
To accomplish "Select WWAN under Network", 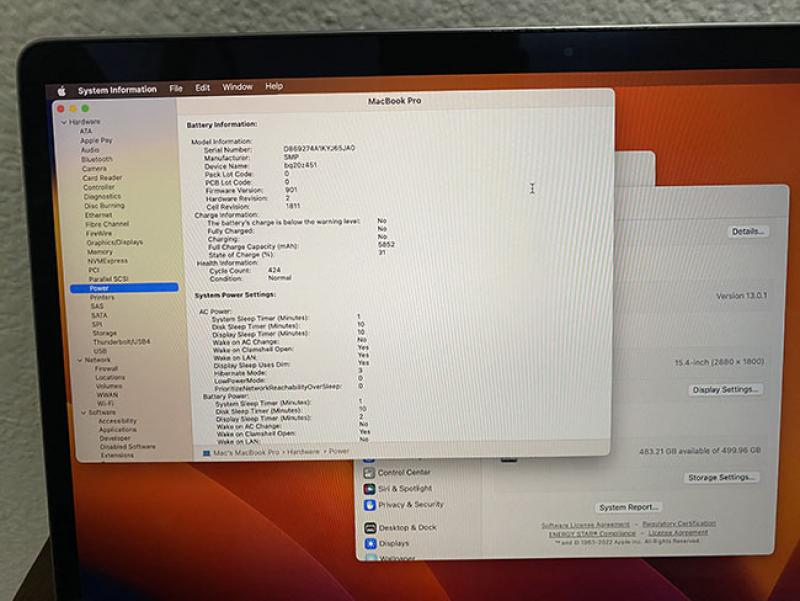I will pos(107,395).
